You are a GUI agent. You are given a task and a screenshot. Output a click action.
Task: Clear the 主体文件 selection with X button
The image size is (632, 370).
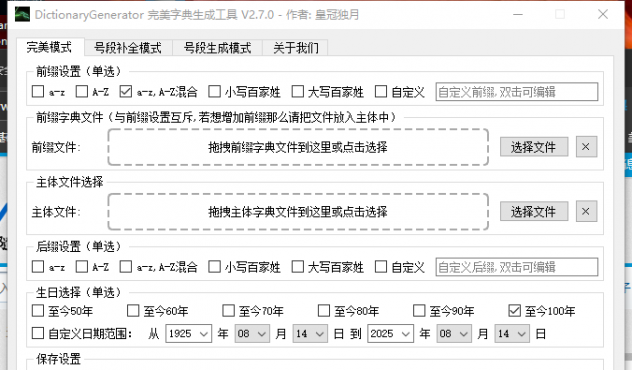(586, 211)
